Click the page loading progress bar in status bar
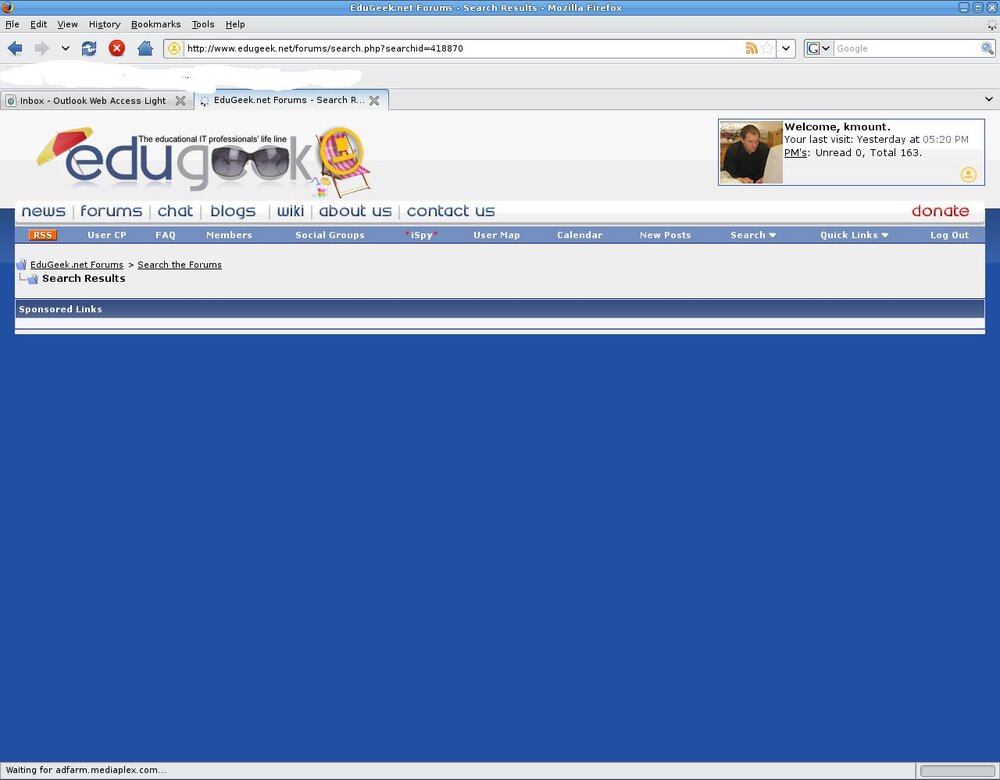The height and width of the screenshot is (780, 1000). [x=957, y=770]
